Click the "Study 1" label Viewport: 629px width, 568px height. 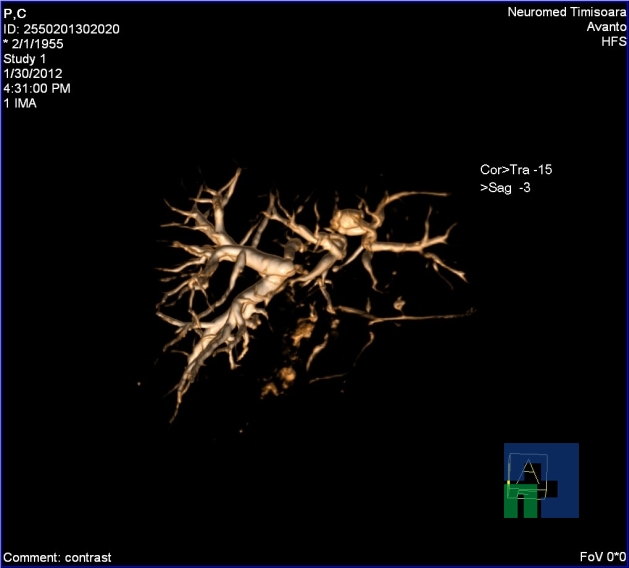coord(24,59)
